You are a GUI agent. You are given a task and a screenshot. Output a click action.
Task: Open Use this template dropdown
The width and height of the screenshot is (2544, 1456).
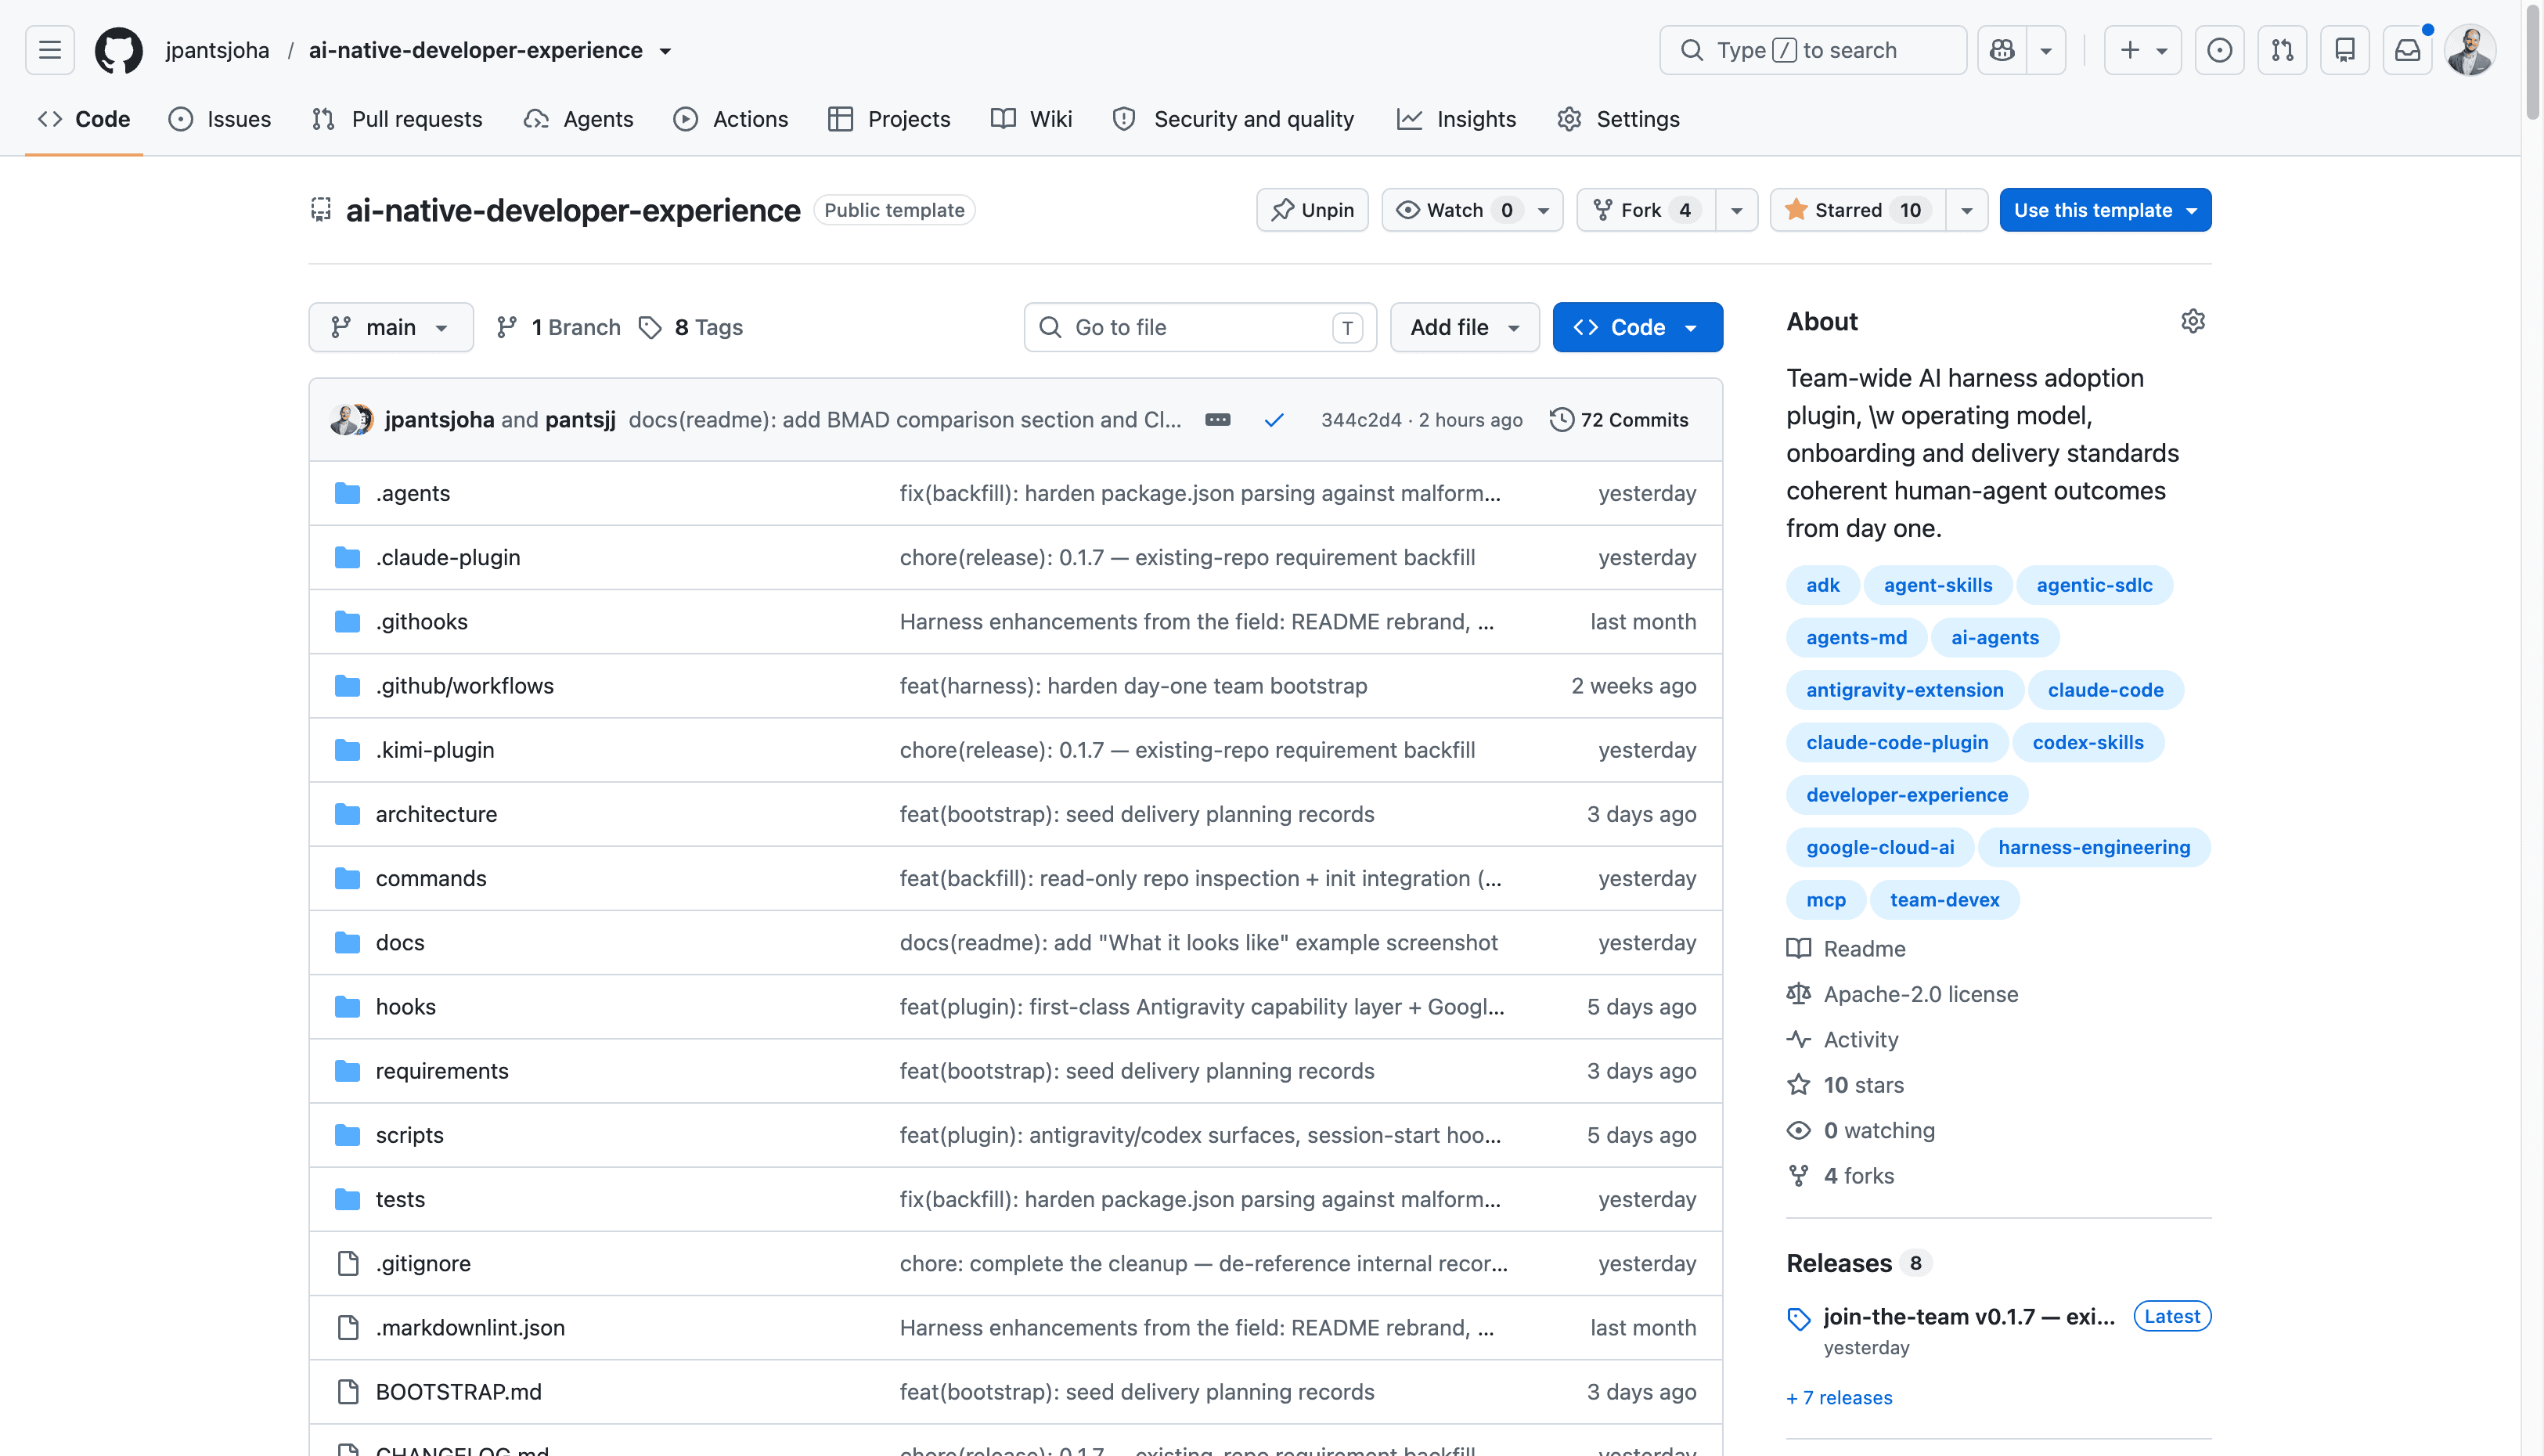point(2105,210)
